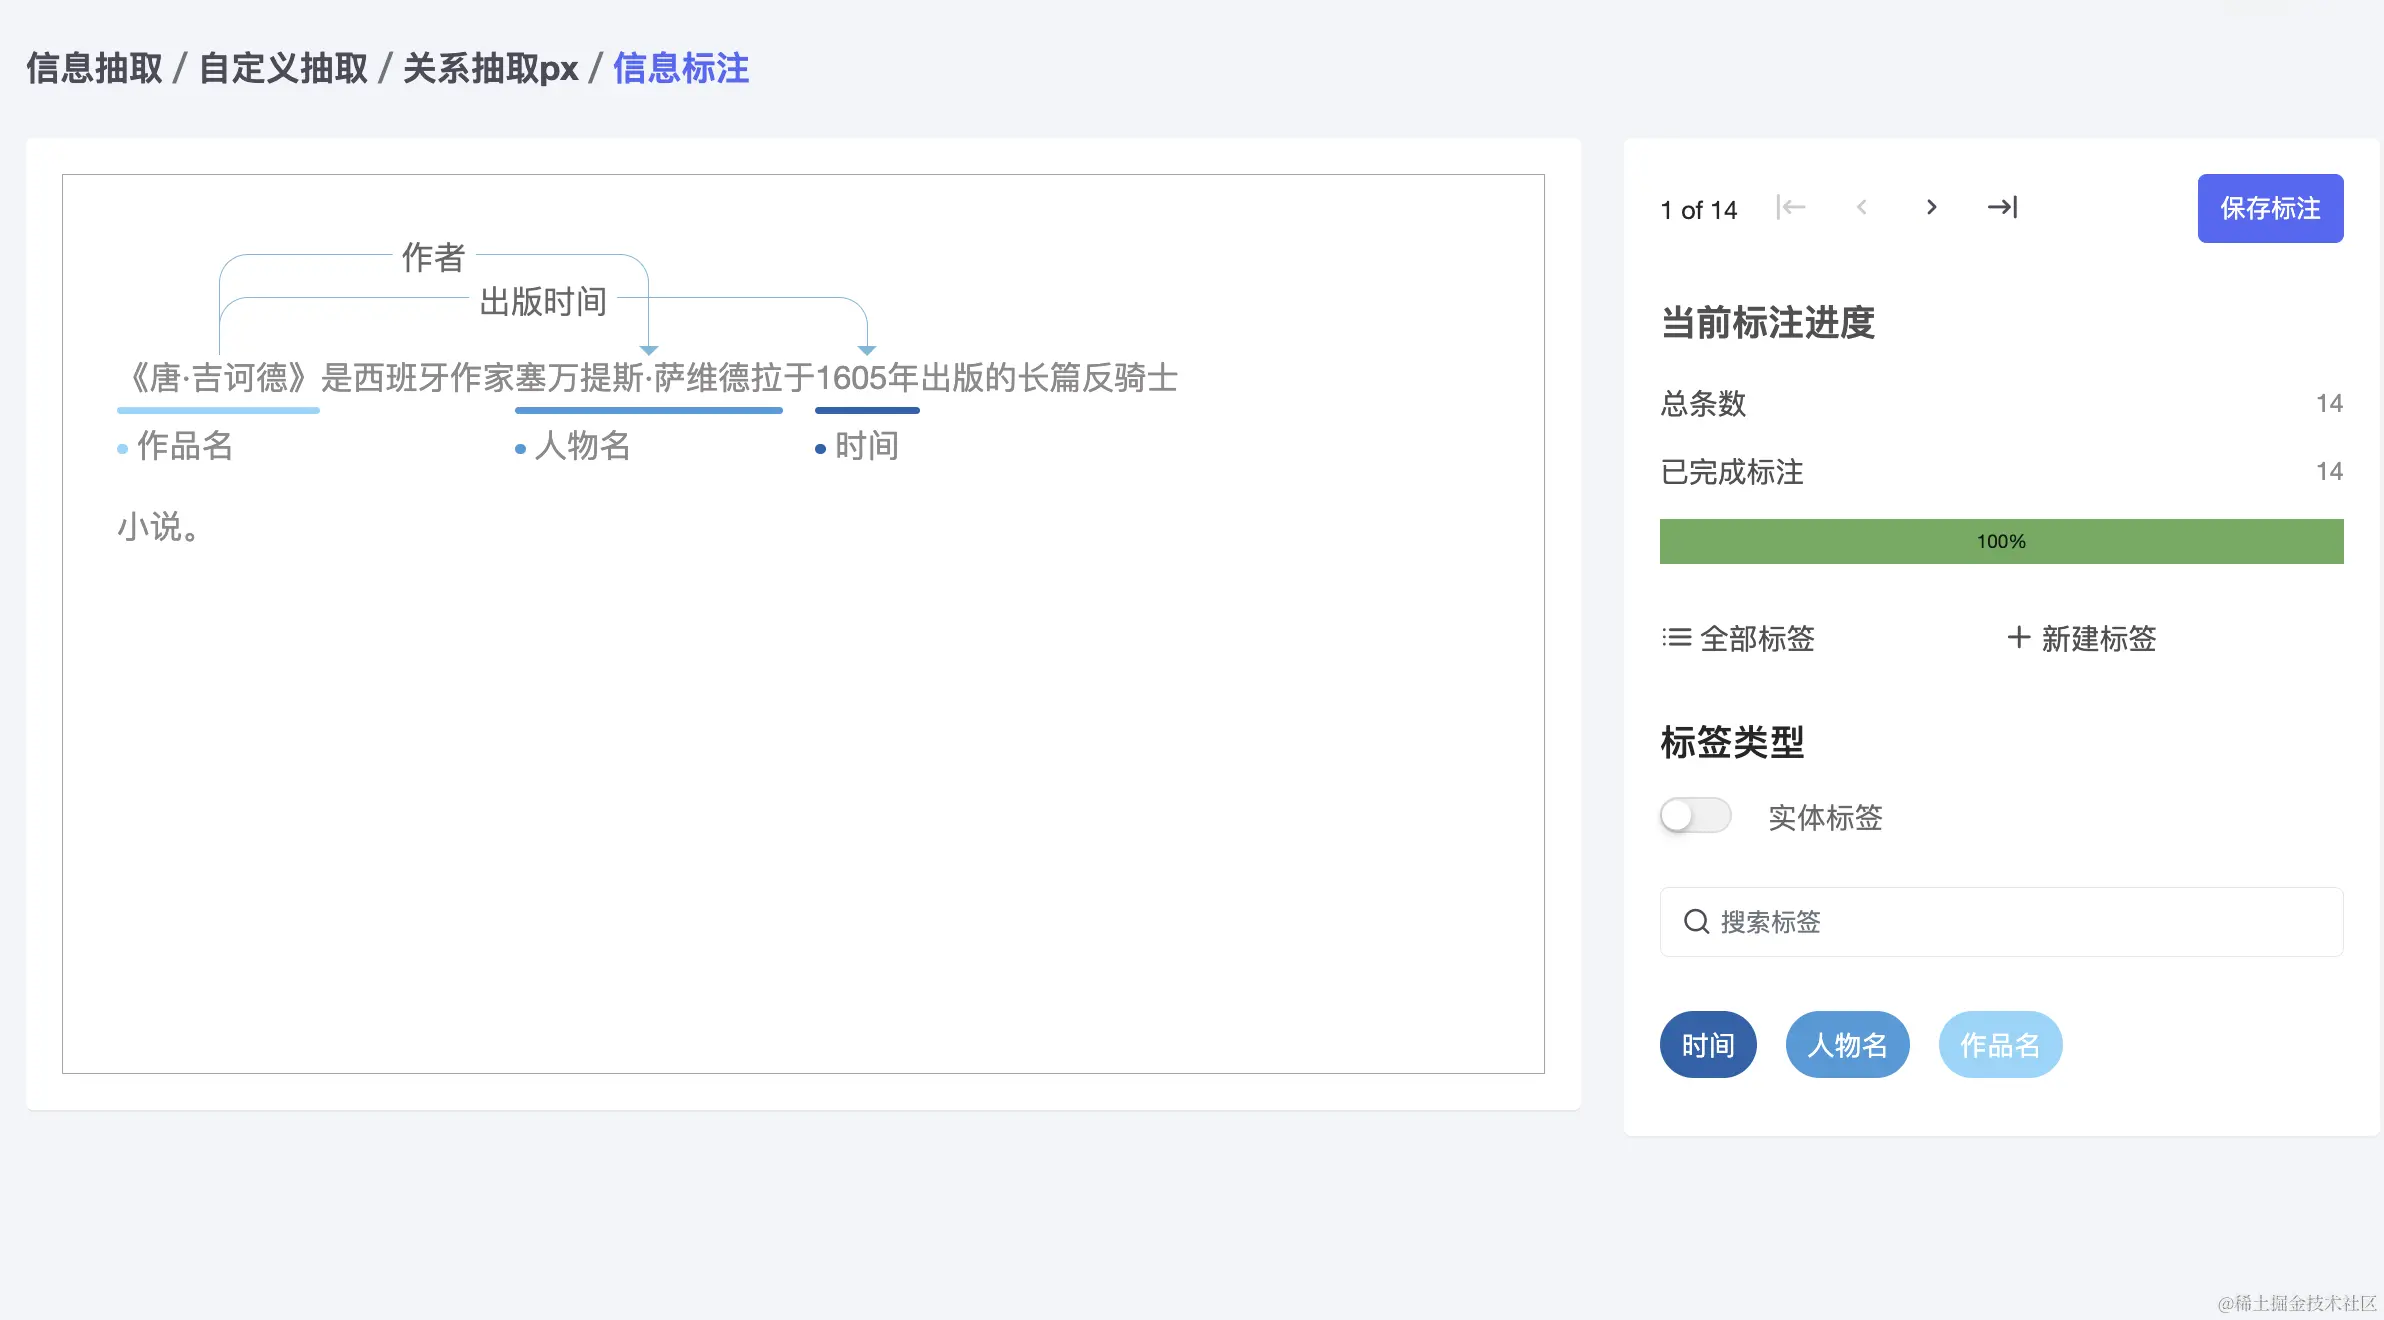Select the dark blue 时间 label chip
Screen dimensions: 2384x1320
click(x=1708, y=1043)
